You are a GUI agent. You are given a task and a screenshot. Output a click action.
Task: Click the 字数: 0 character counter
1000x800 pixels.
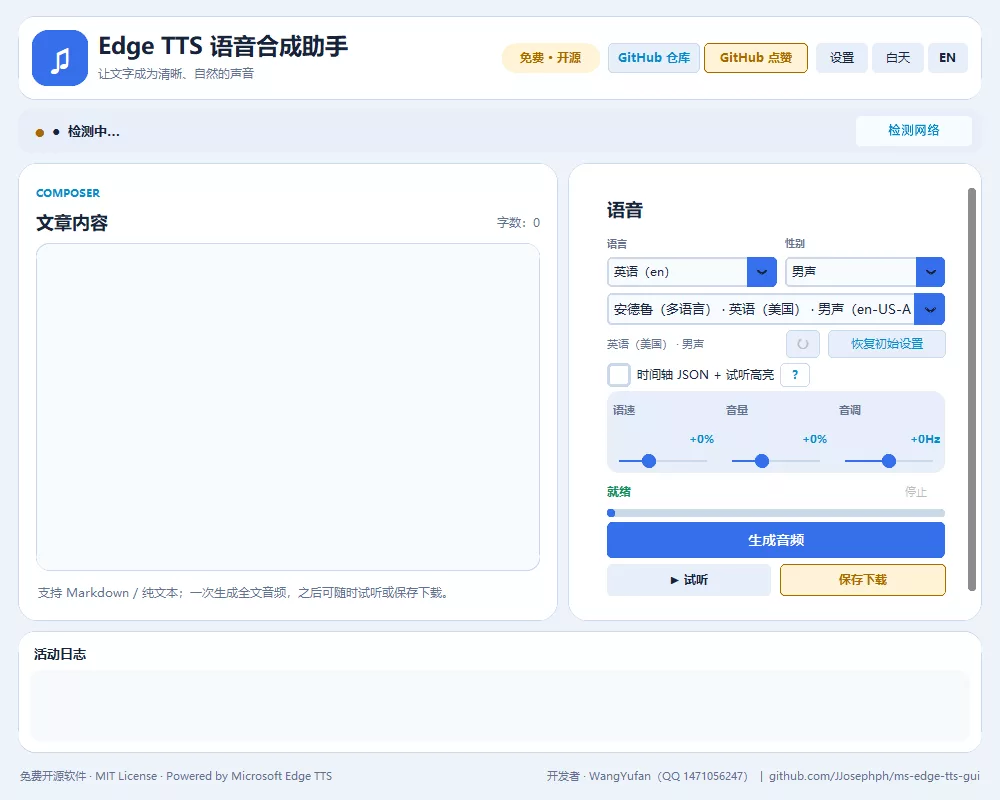(518, 223)
